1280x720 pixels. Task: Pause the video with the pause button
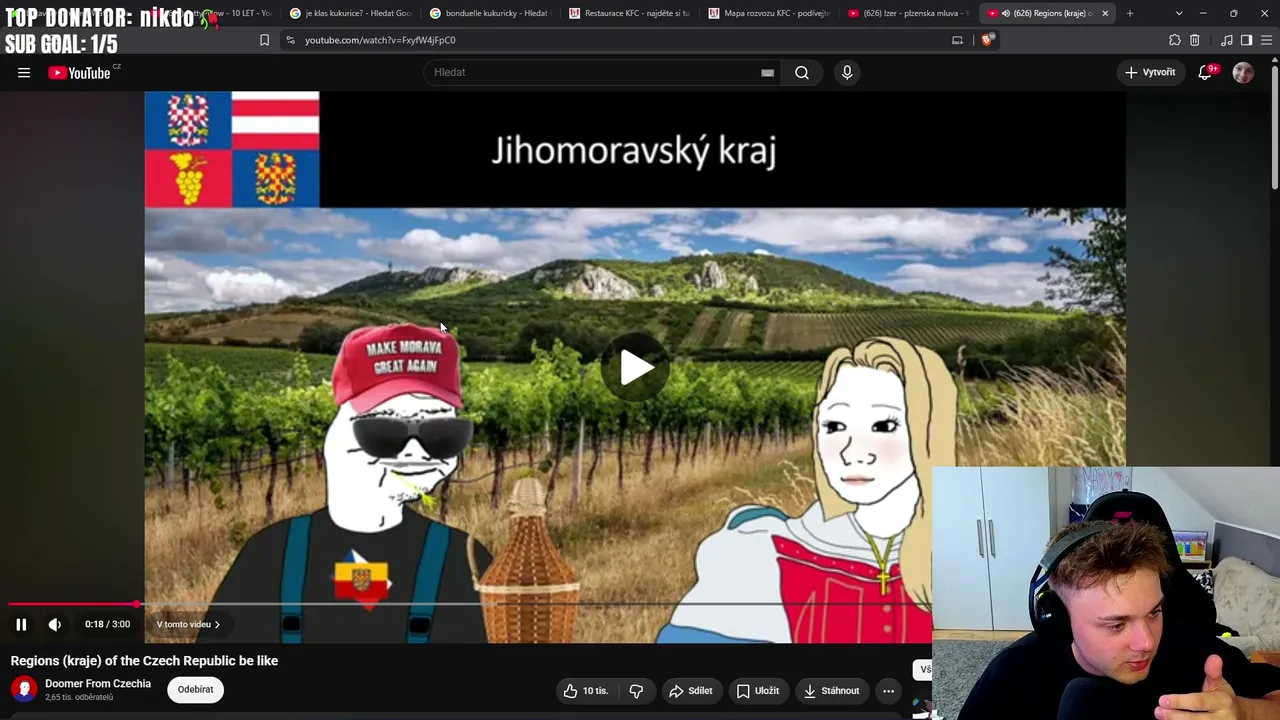click(x=21, y=624)
